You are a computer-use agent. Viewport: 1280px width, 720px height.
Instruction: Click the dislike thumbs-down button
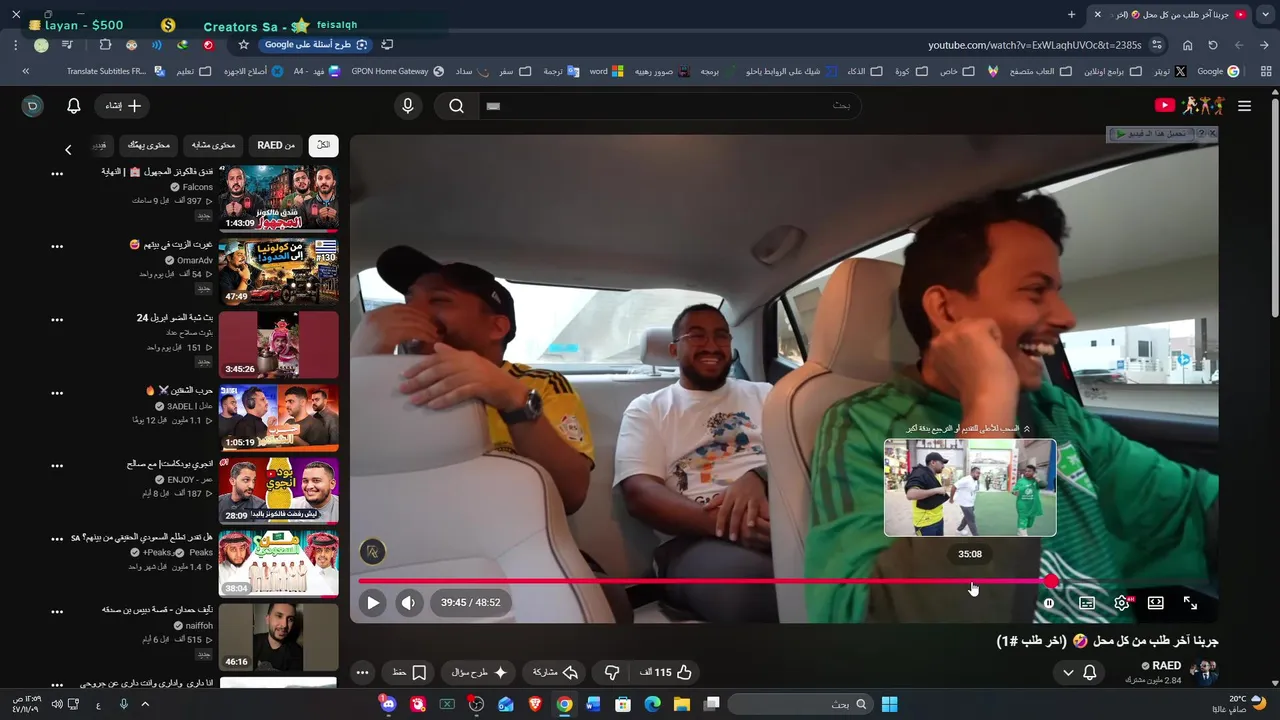tap(612, 673)
